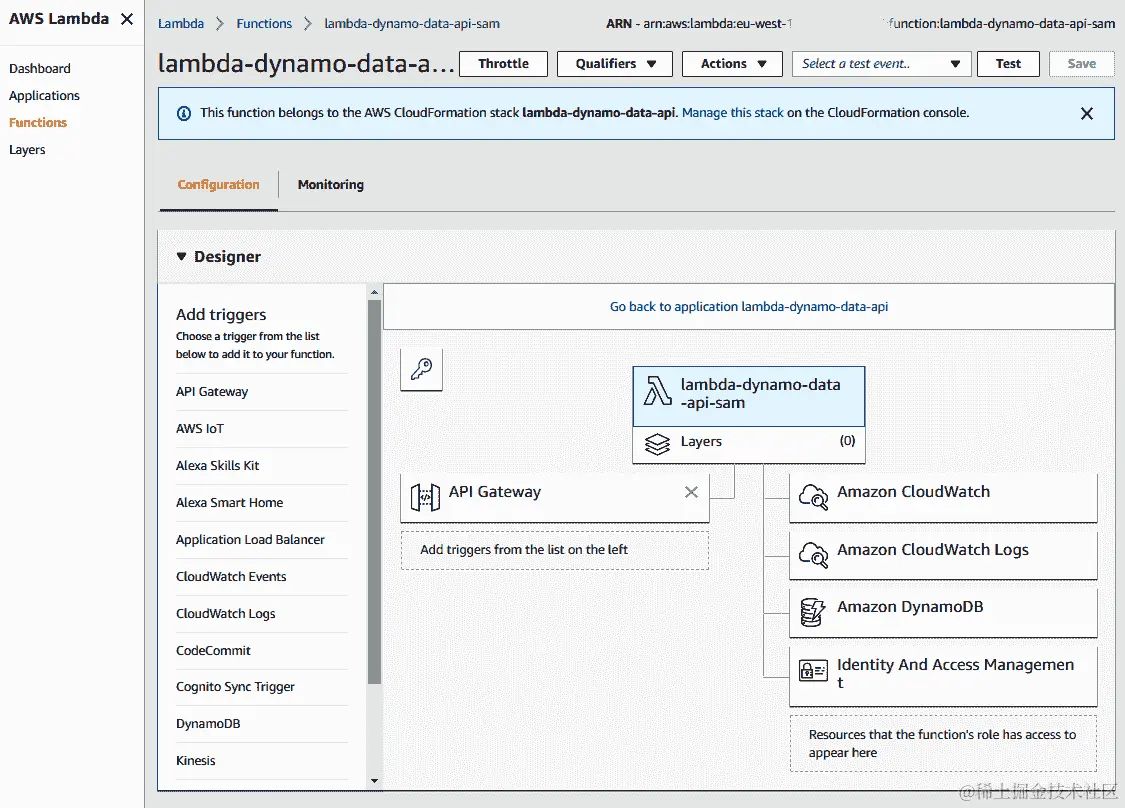The image size is (1125, 808).
Task: Select the Identity And Access Management box
Action: pyautogui.click(x=943, y=675)
